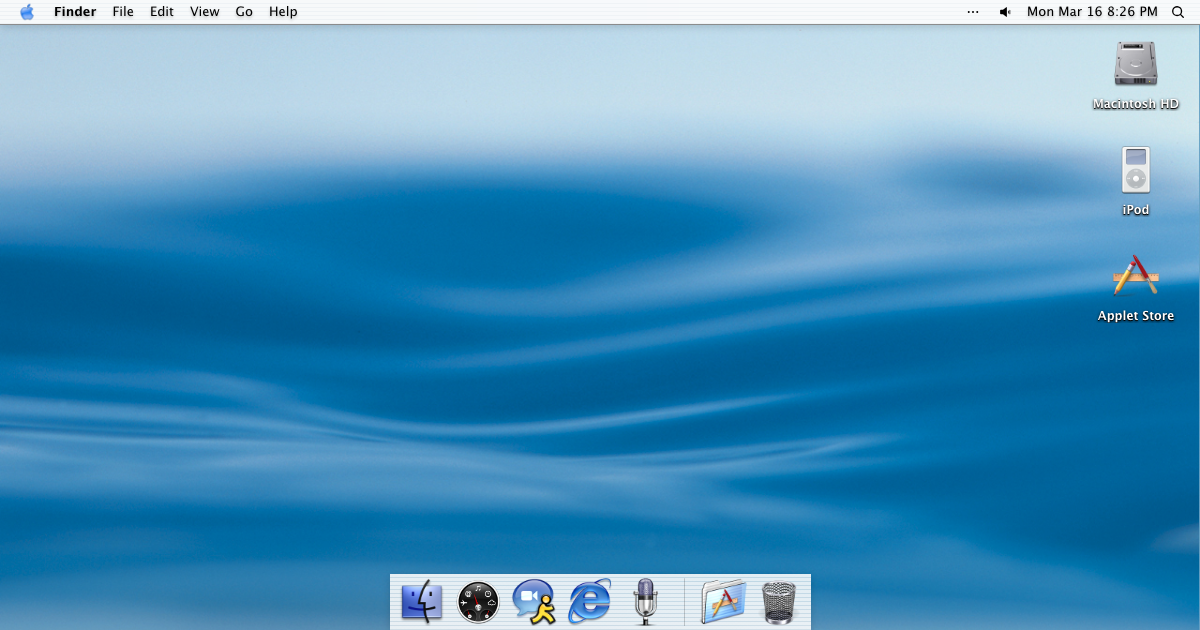Expand the View menu
This screenshot has height=630, width=1200.
click(x=205, y=12)
